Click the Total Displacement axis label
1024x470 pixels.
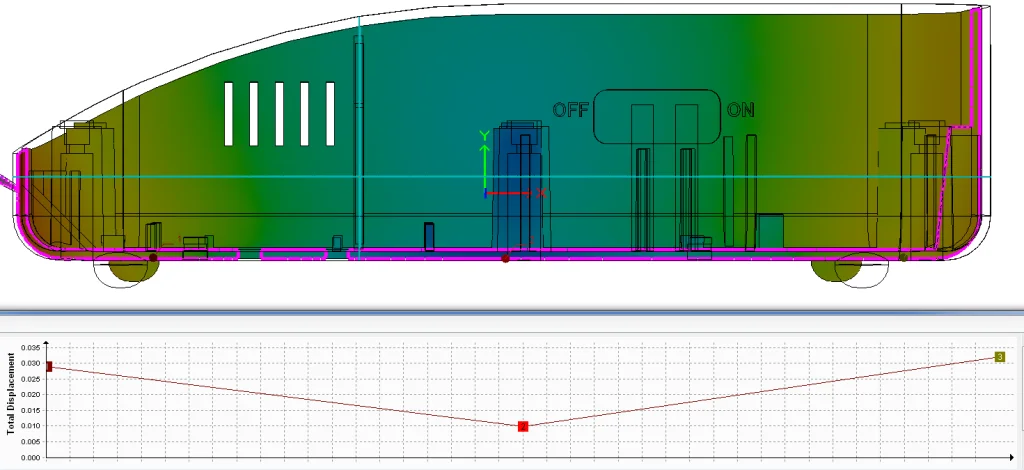pos(11,394)
